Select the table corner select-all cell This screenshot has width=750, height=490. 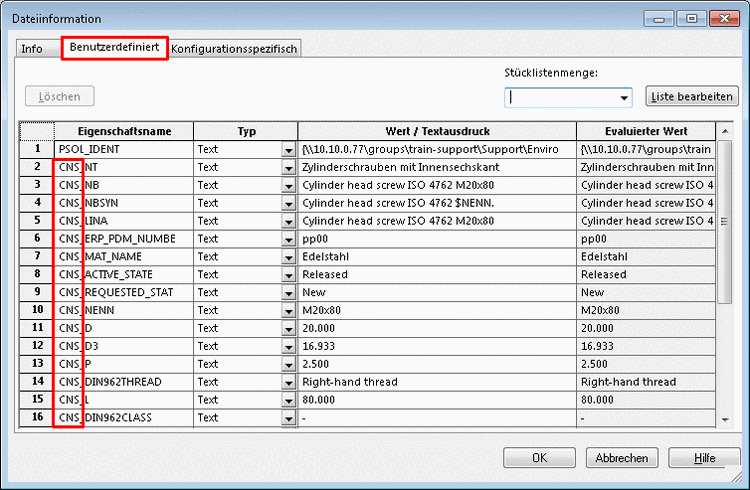point(37,131)
